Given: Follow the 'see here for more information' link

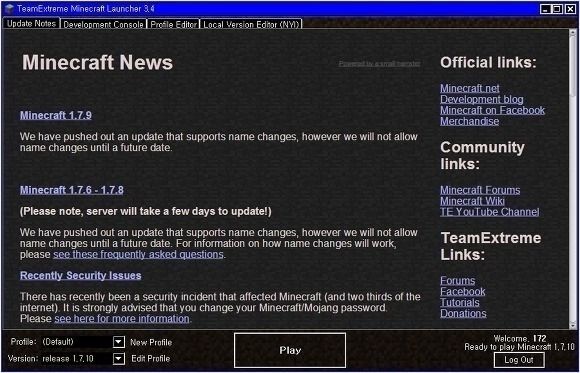Looking at the screenshot, I should 122,319.
